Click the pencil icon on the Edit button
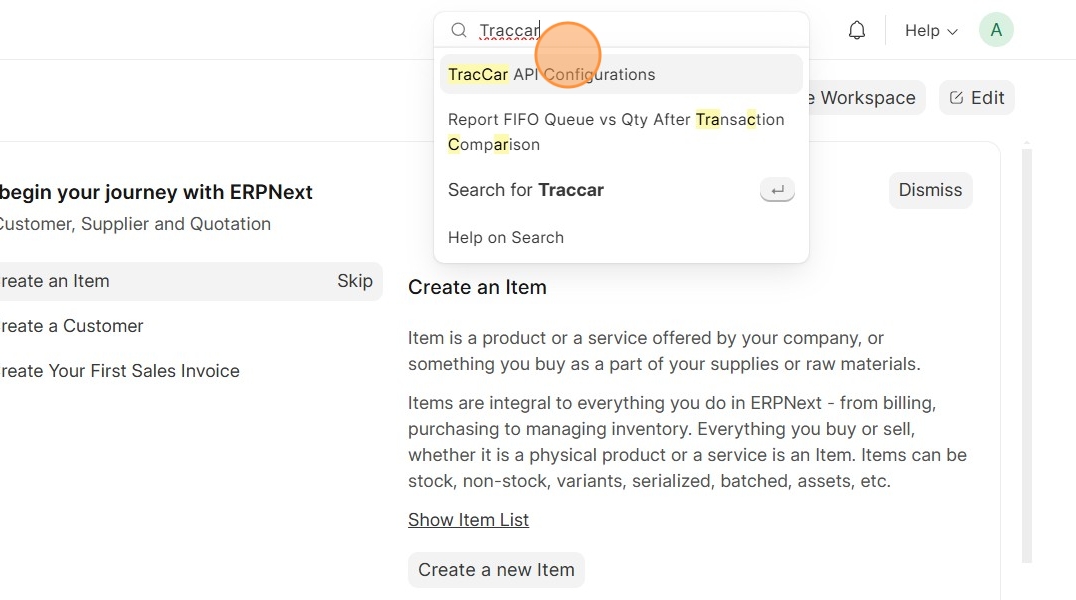The height and width of the screenshot is (600, 1076). (x=957, y=98)
